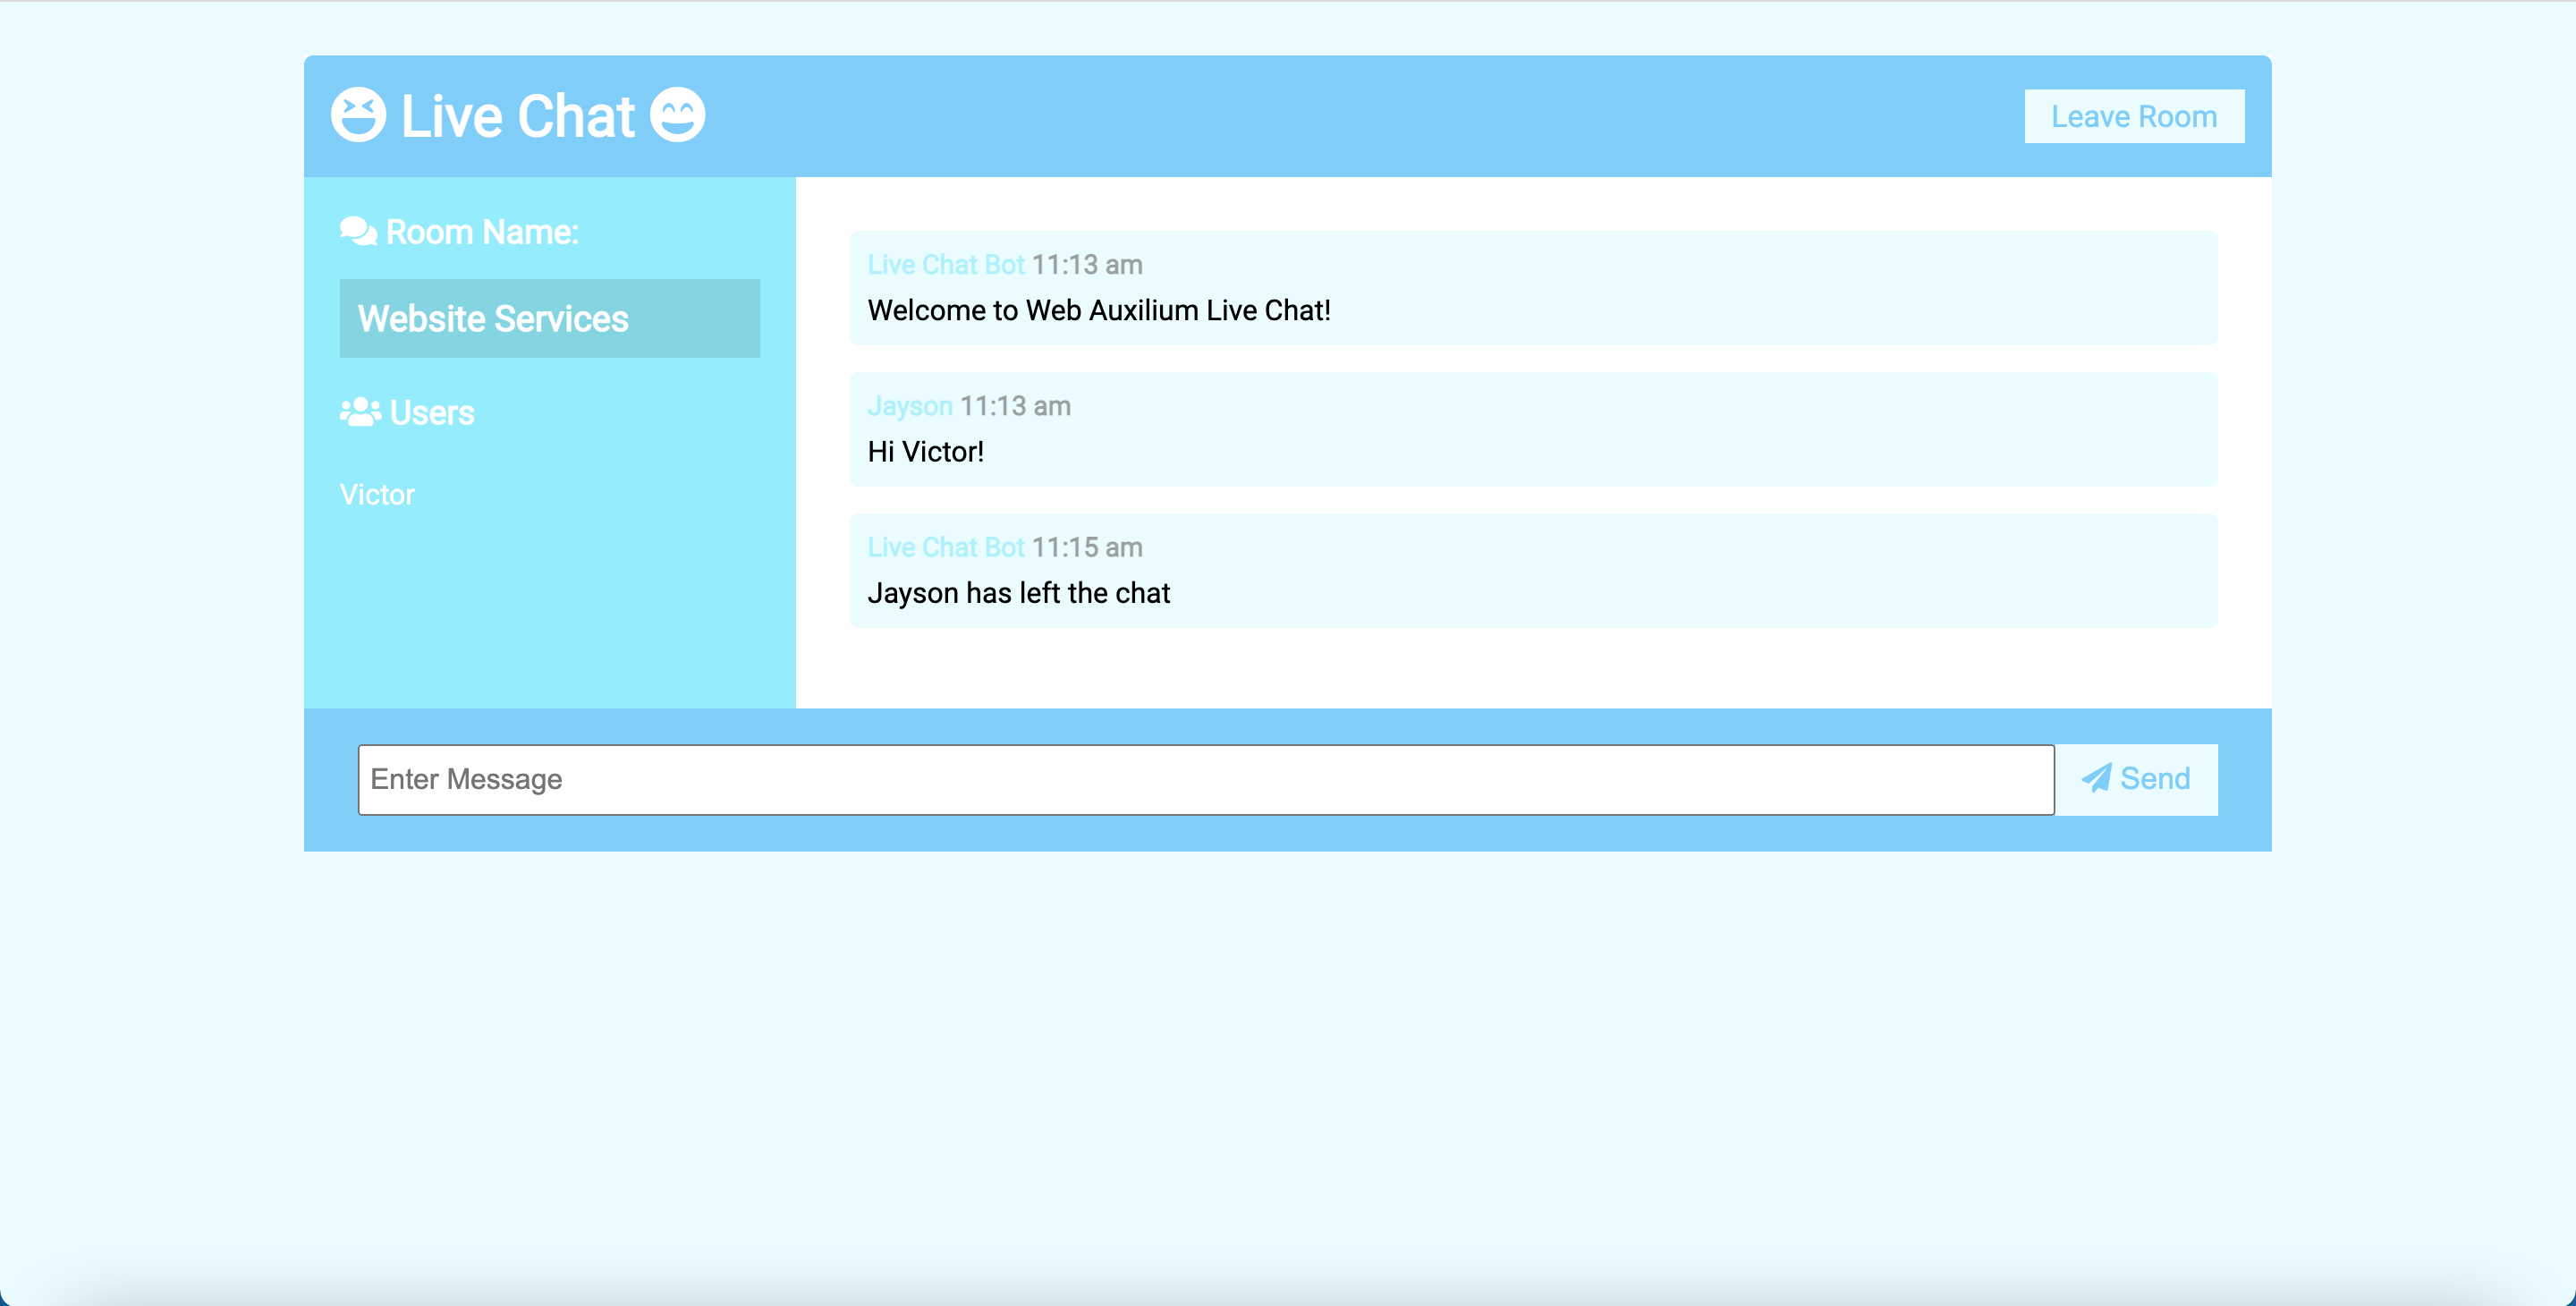2576x1306 pixels.
Task: Click the 'Hi Victor!' message
Action: [x=925, y=452]
